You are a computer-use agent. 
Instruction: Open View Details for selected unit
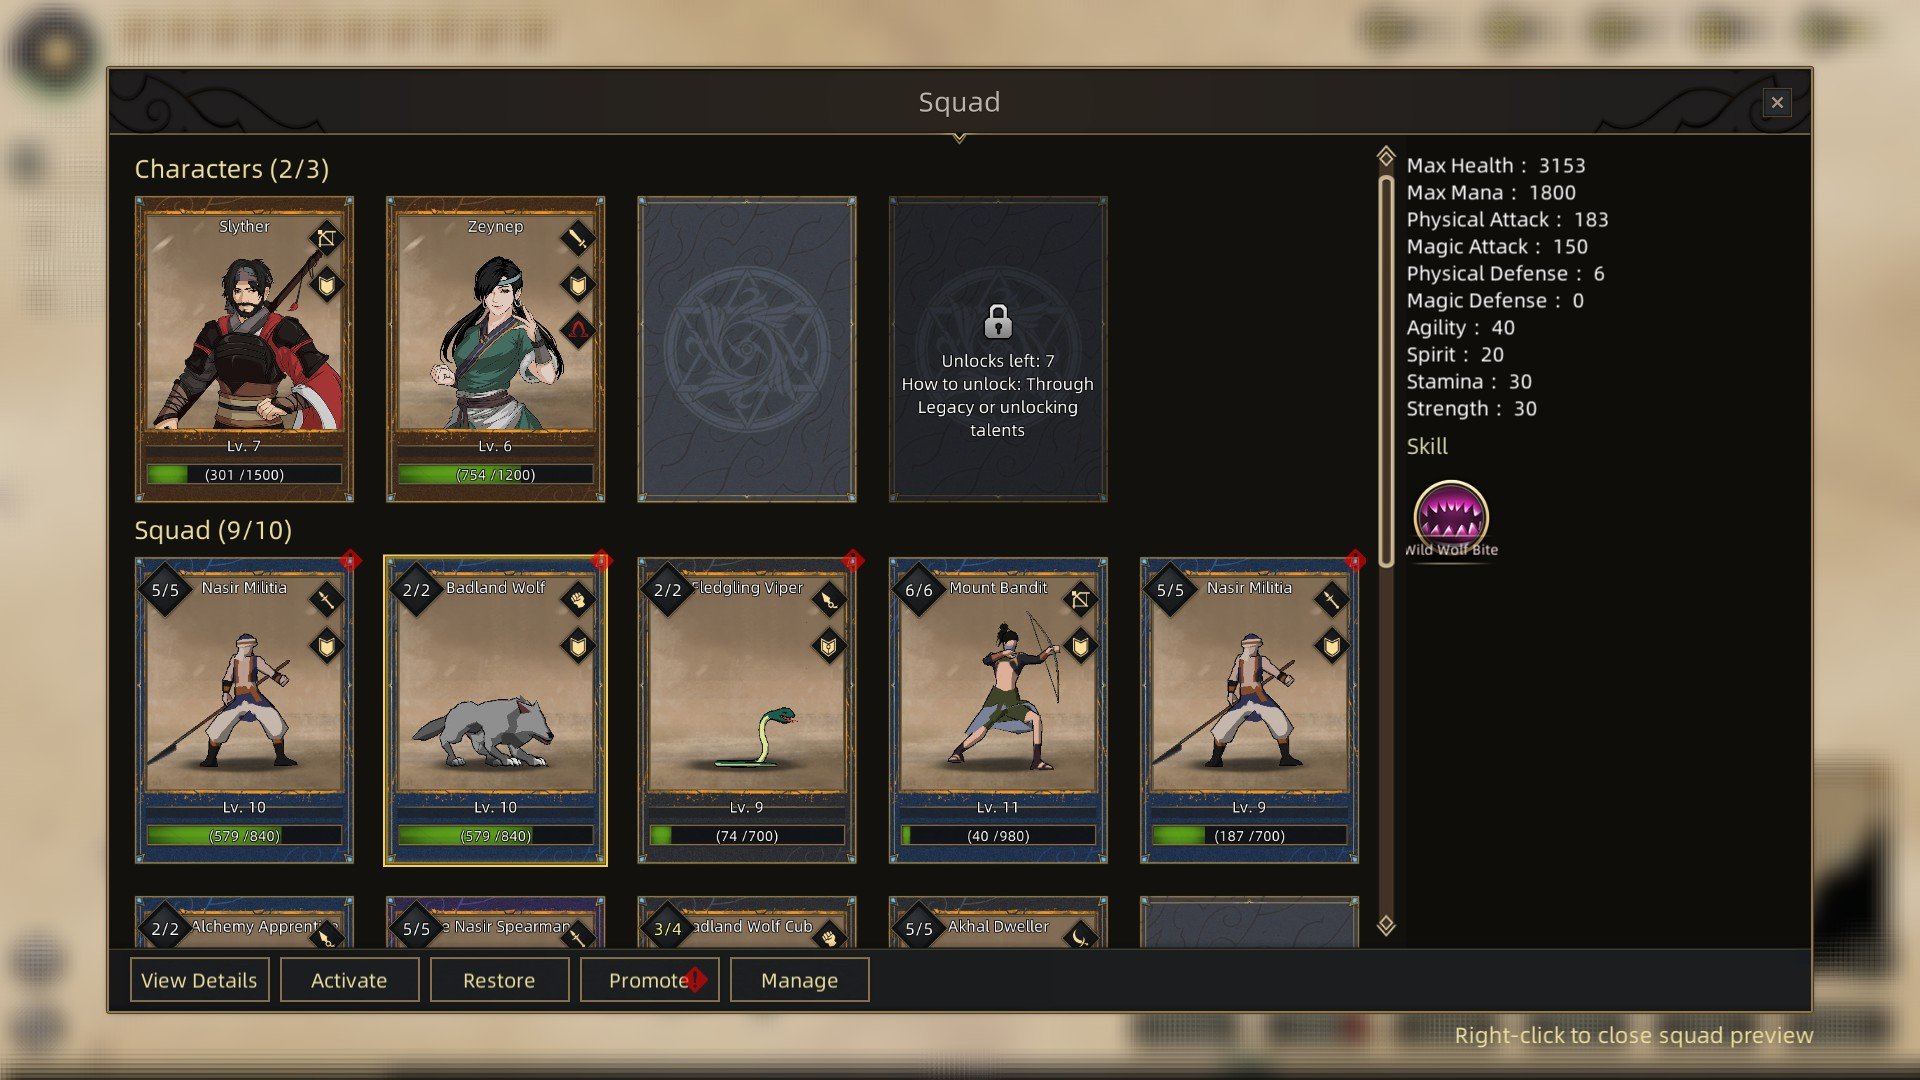199,980
